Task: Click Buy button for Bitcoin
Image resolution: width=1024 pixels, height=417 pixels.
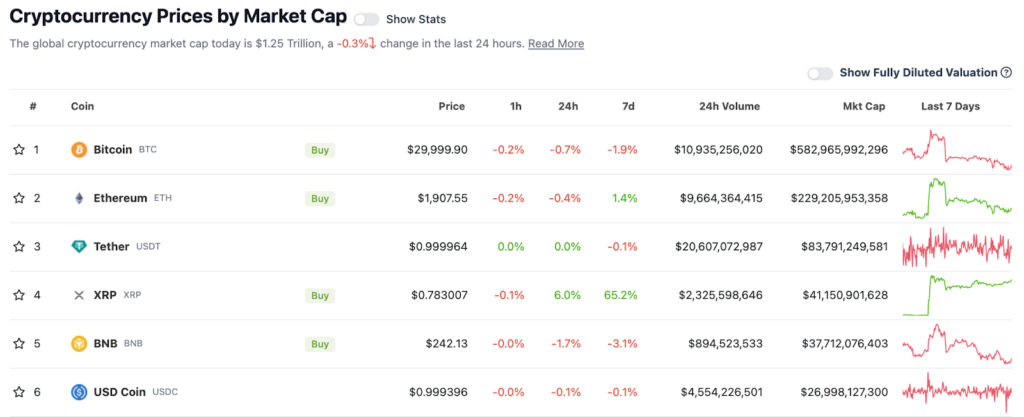Action: (x=320, y=150)
